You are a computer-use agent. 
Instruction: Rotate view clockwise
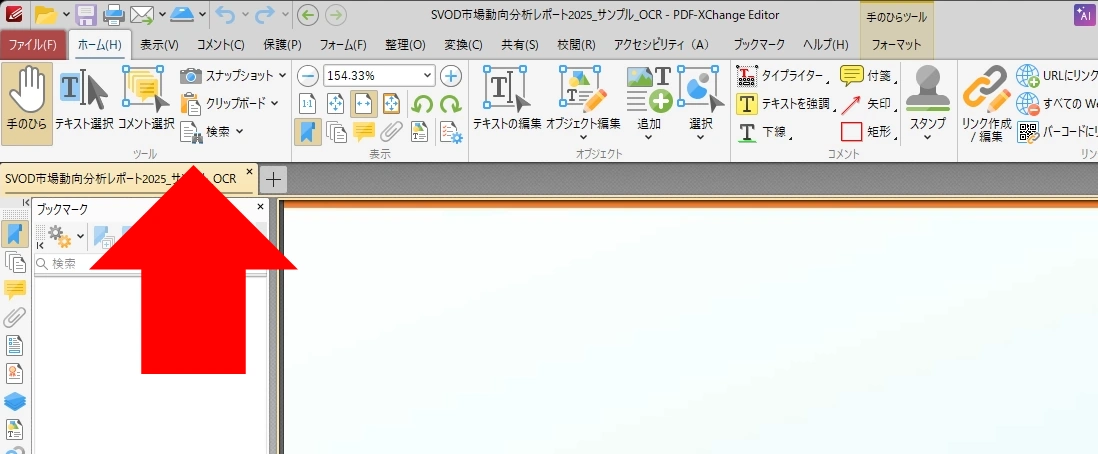click(450, 104)
